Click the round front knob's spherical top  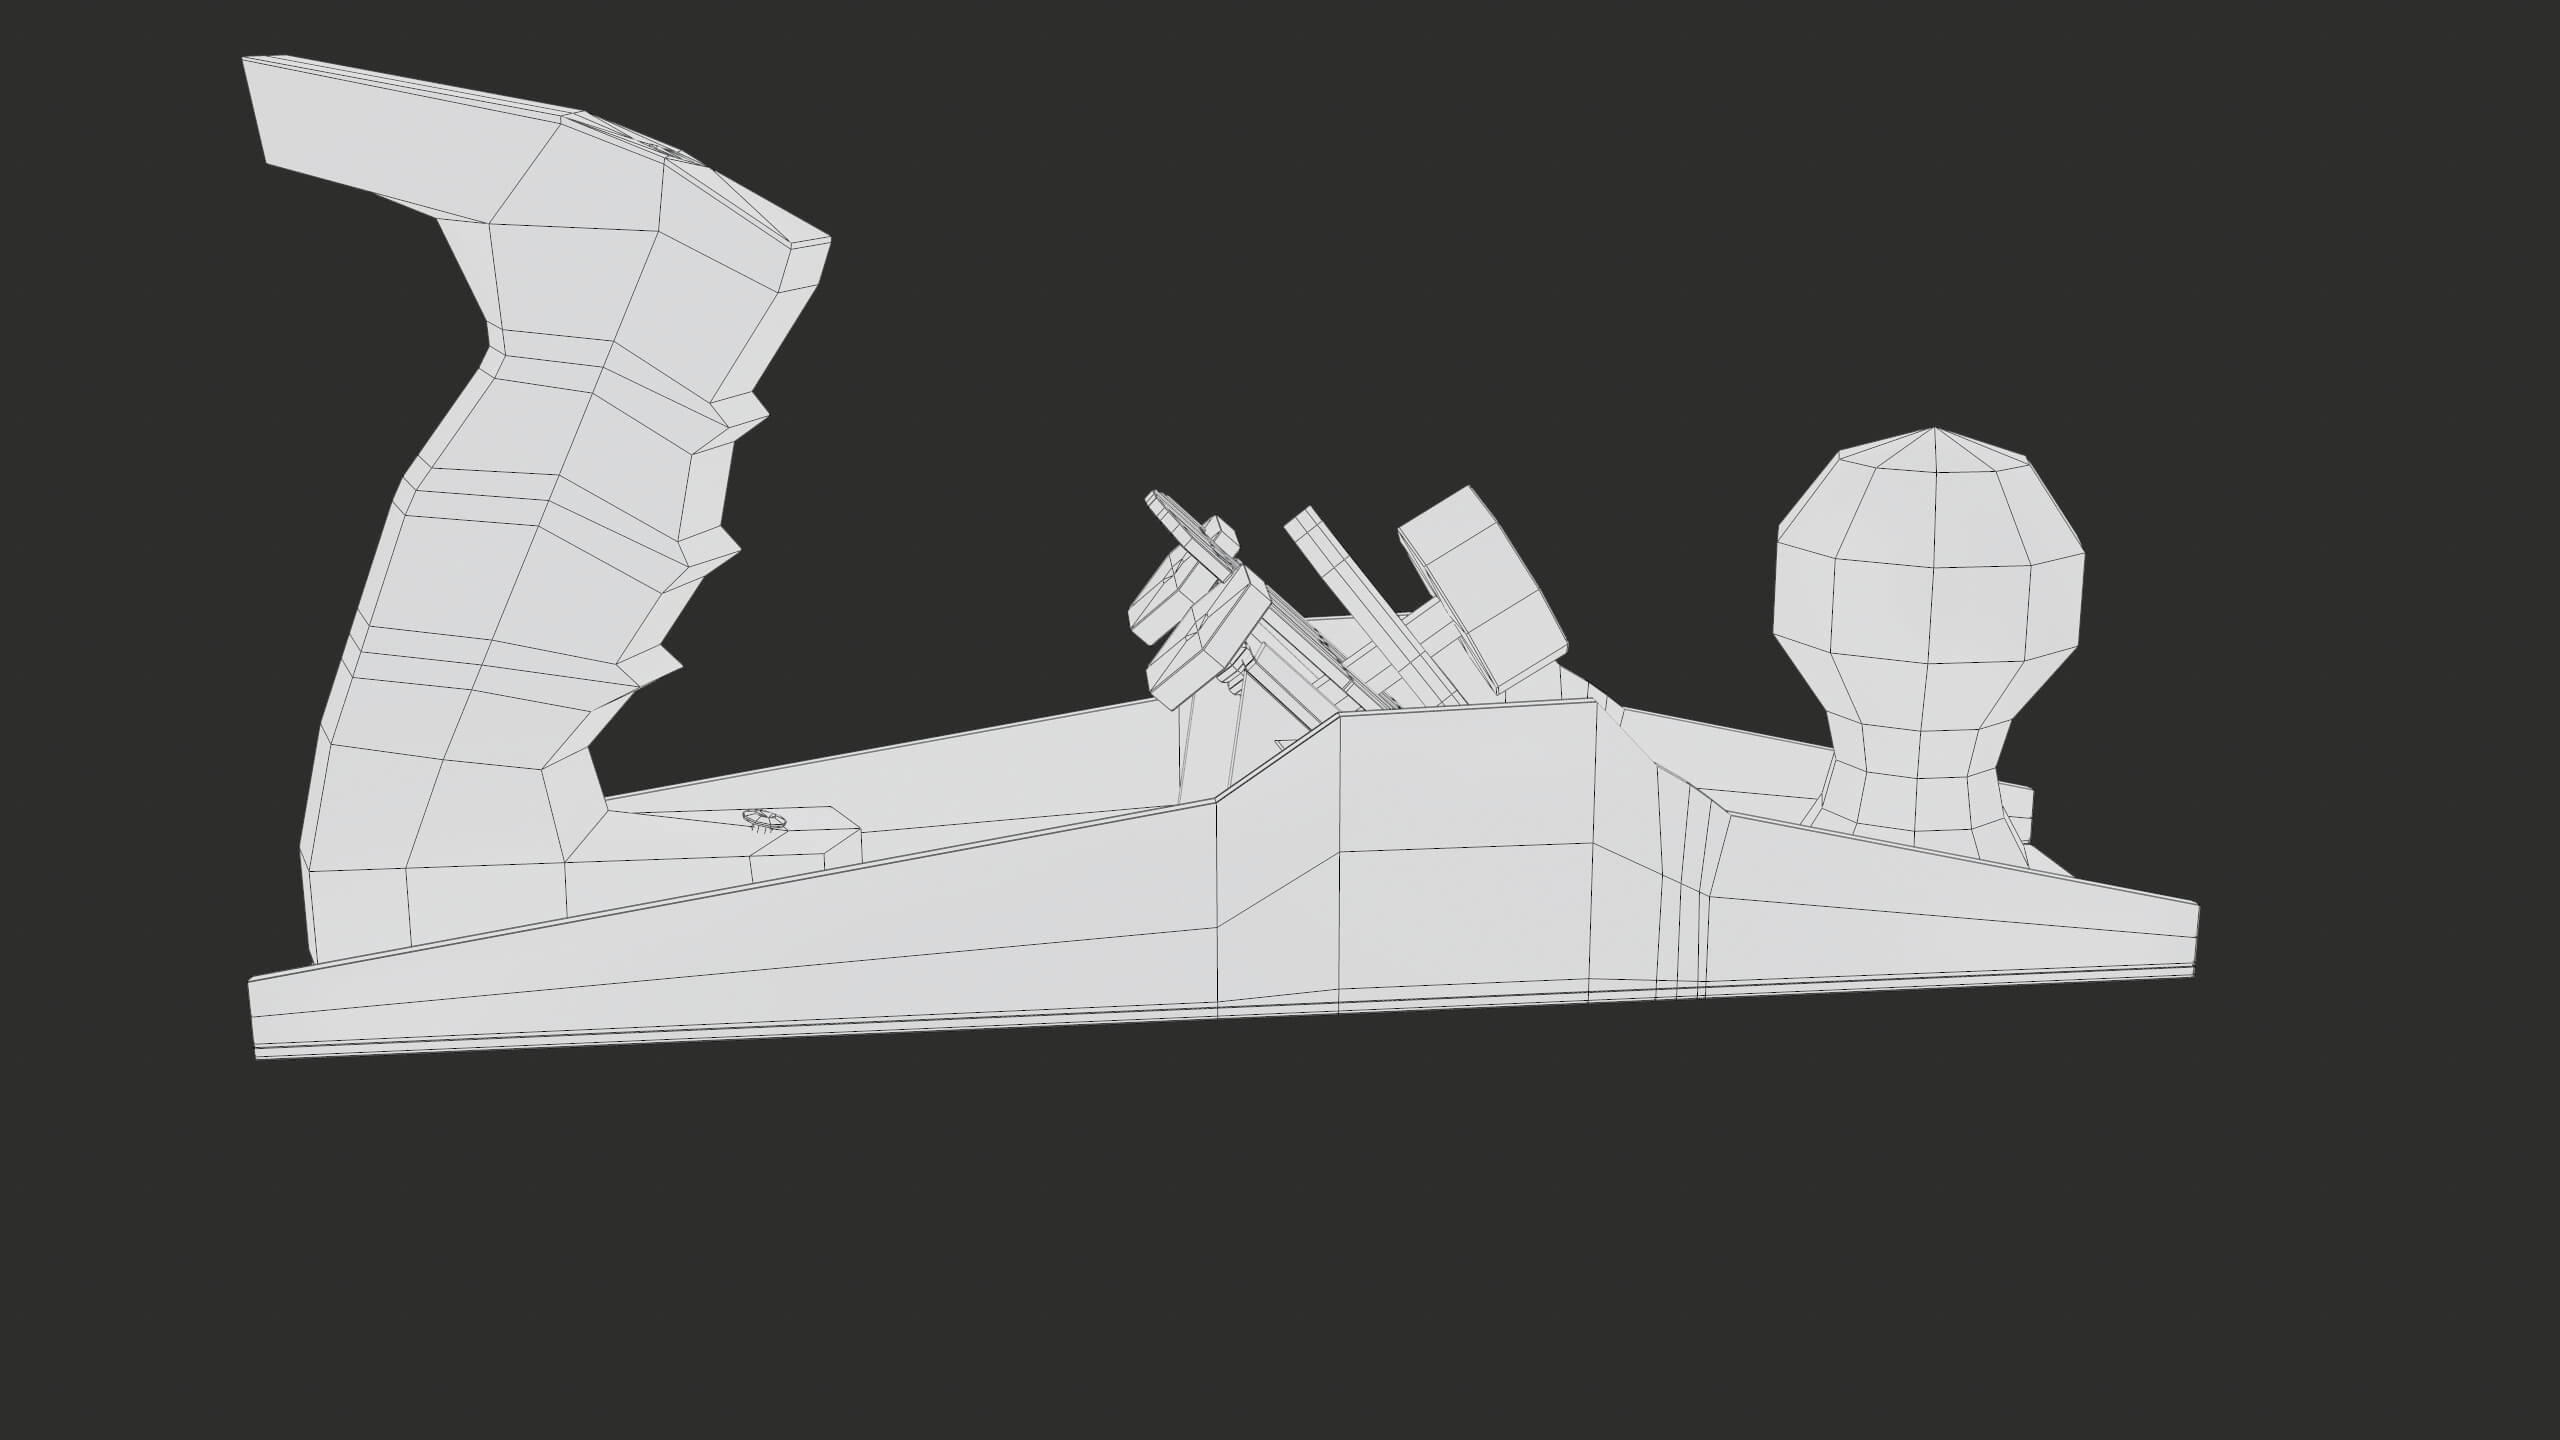click(x=1930, y=550)
